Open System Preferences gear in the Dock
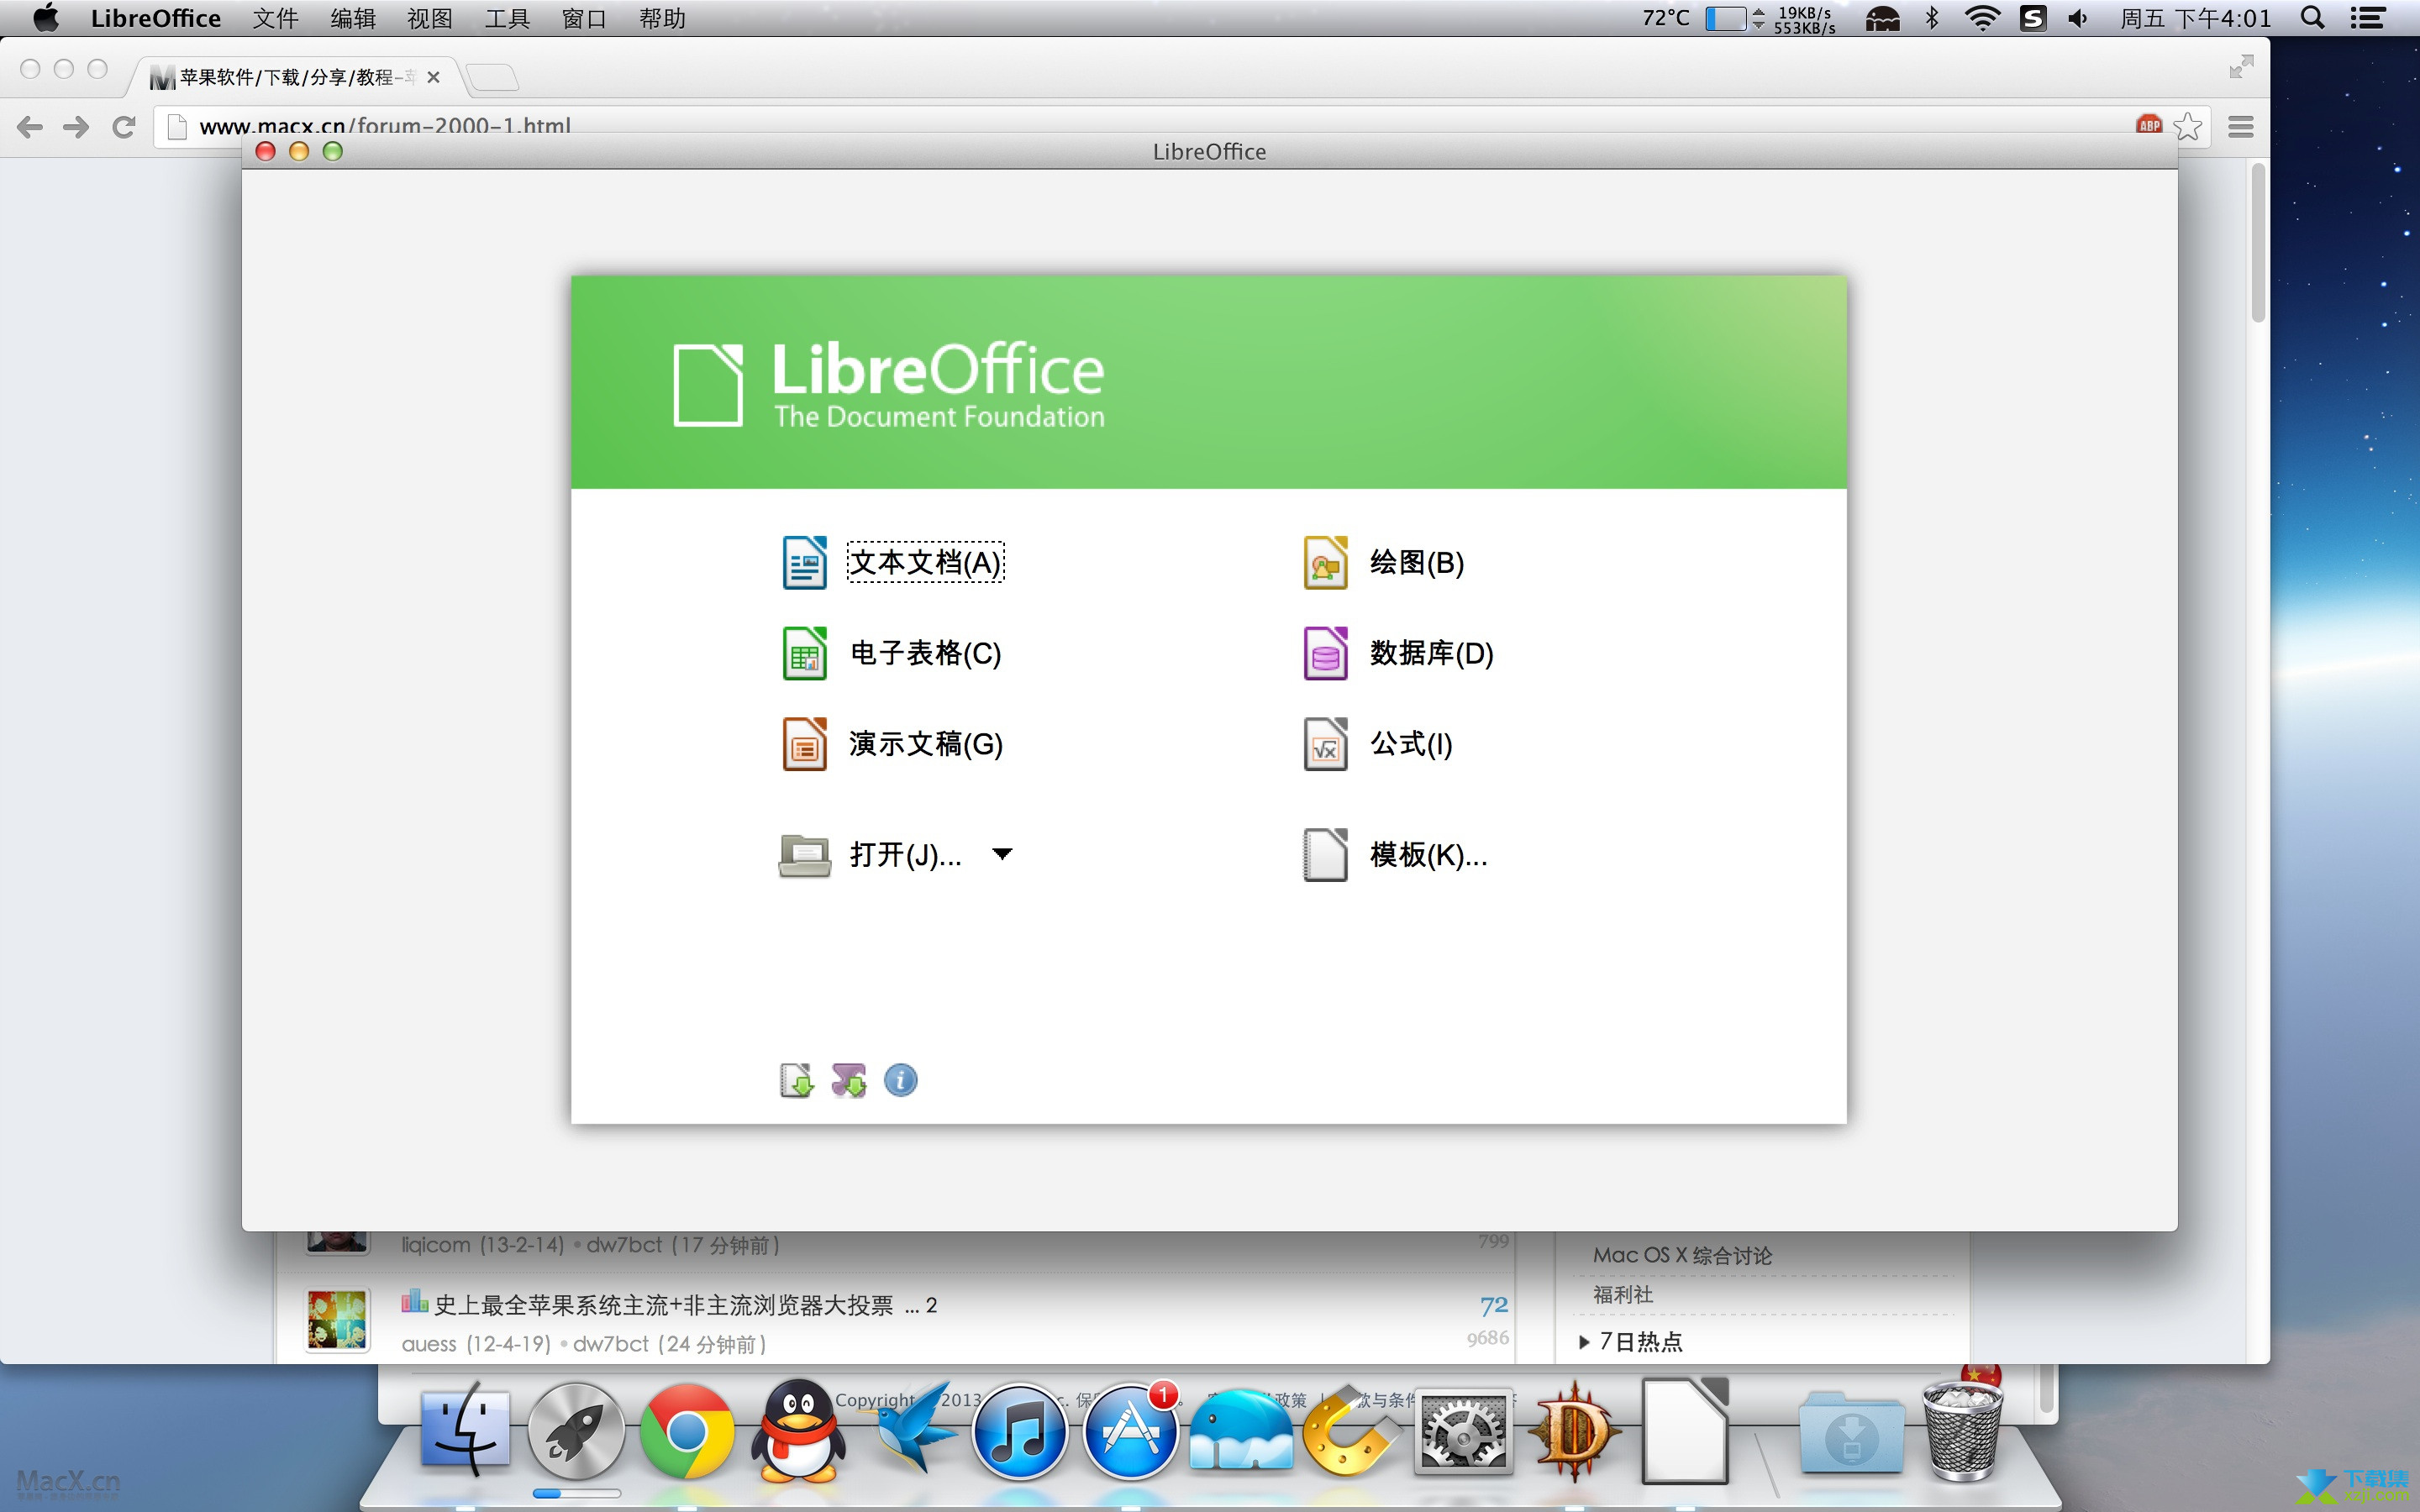The width and height of the screenshot is (2420, 1512). 1463,1432
